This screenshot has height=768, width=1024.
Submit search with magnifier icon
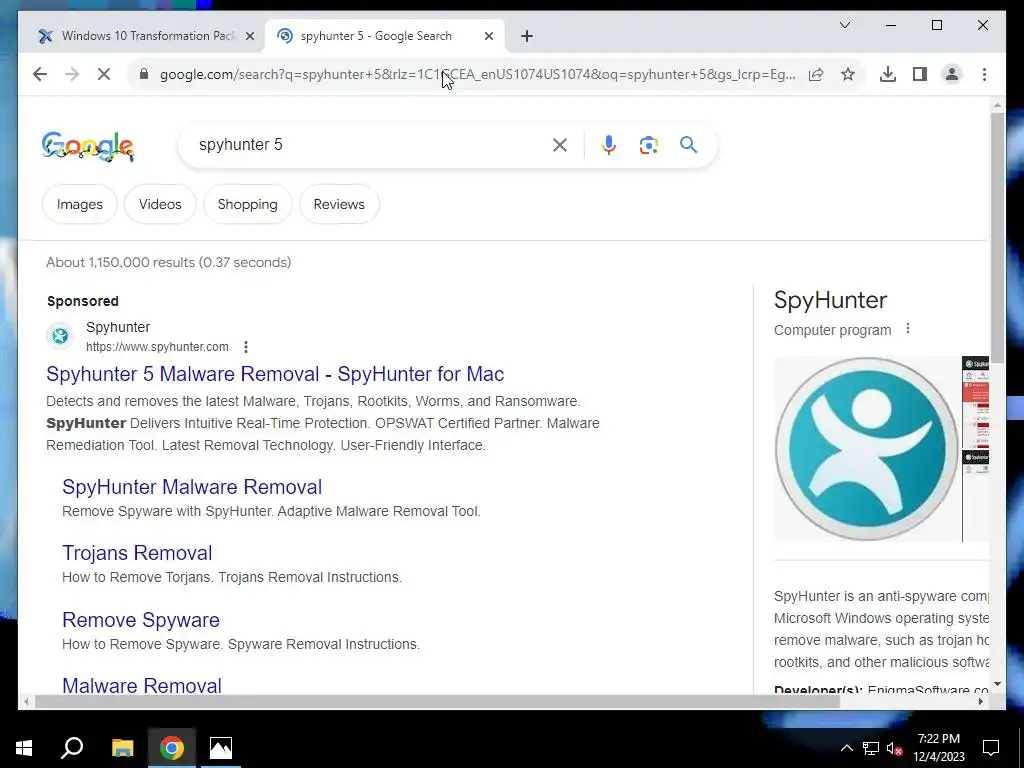point(688,145)
